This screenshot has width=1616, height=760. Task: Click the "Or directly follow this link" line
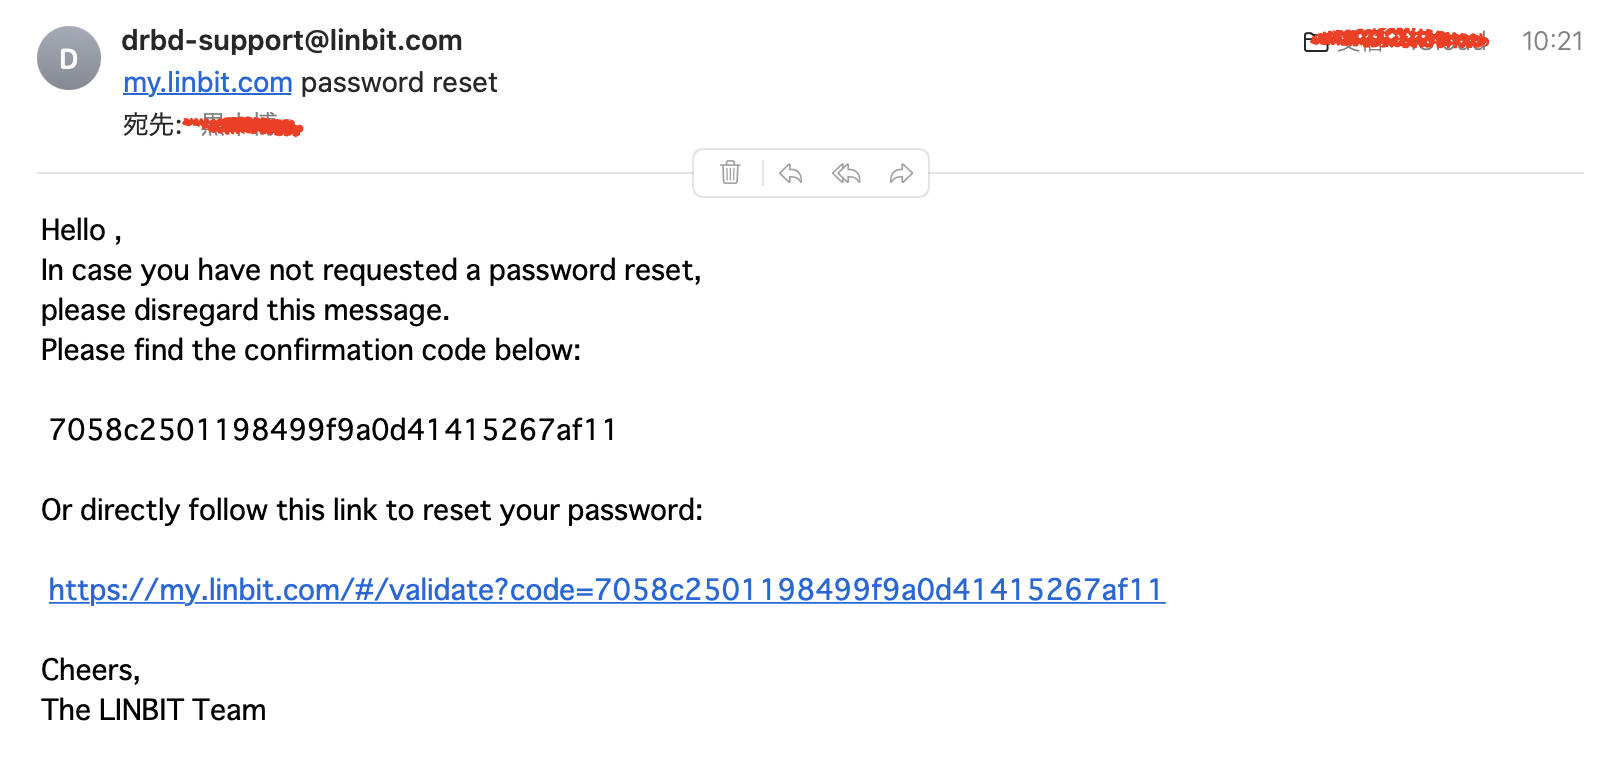click(x=371, y=510)
